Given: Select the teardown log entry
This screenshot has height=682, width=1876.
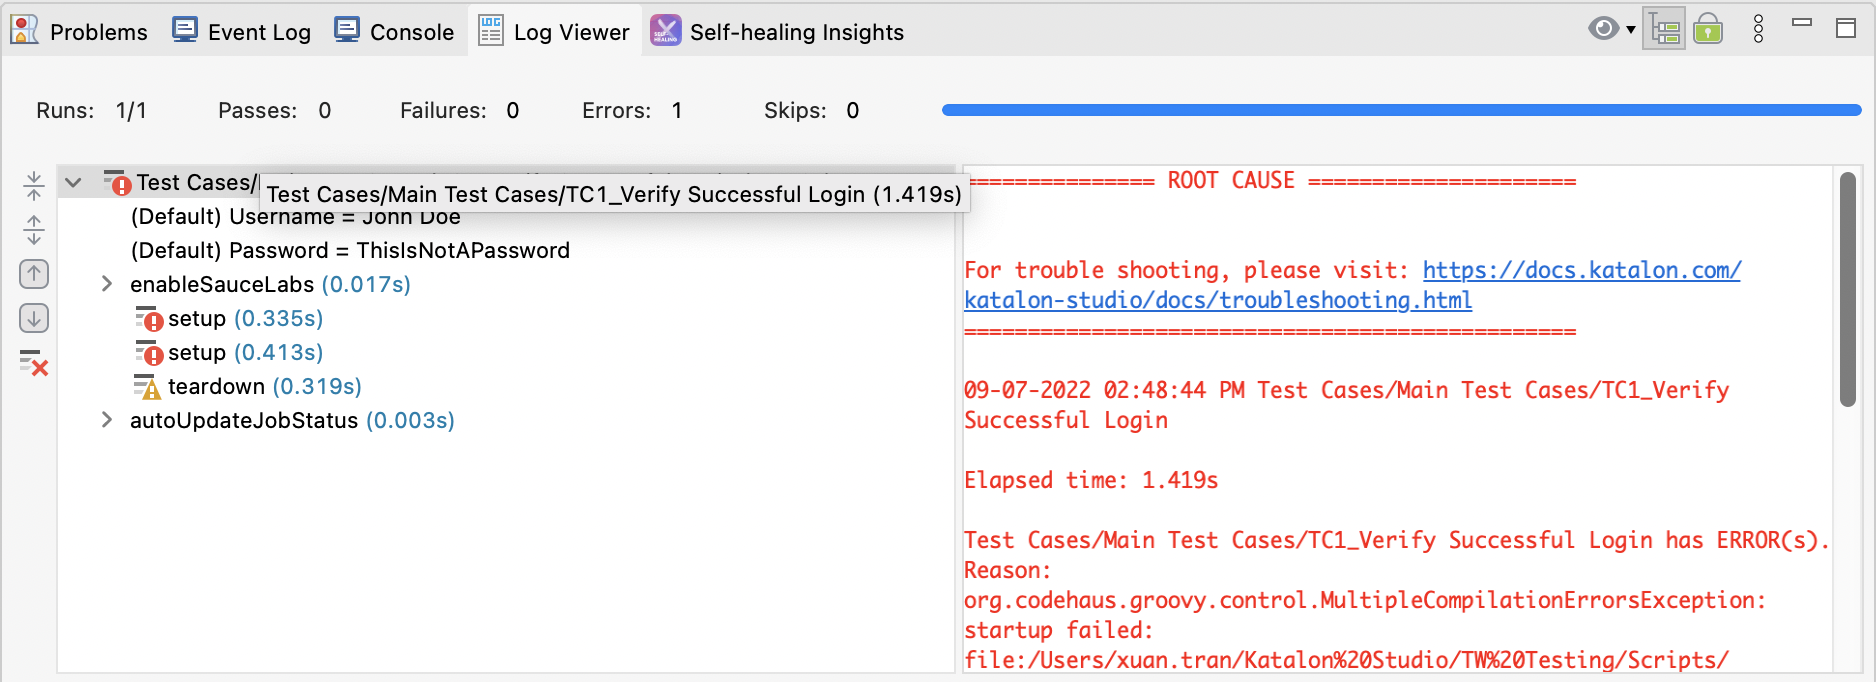Looking at the screenshot, I should [x=216, y=386].
